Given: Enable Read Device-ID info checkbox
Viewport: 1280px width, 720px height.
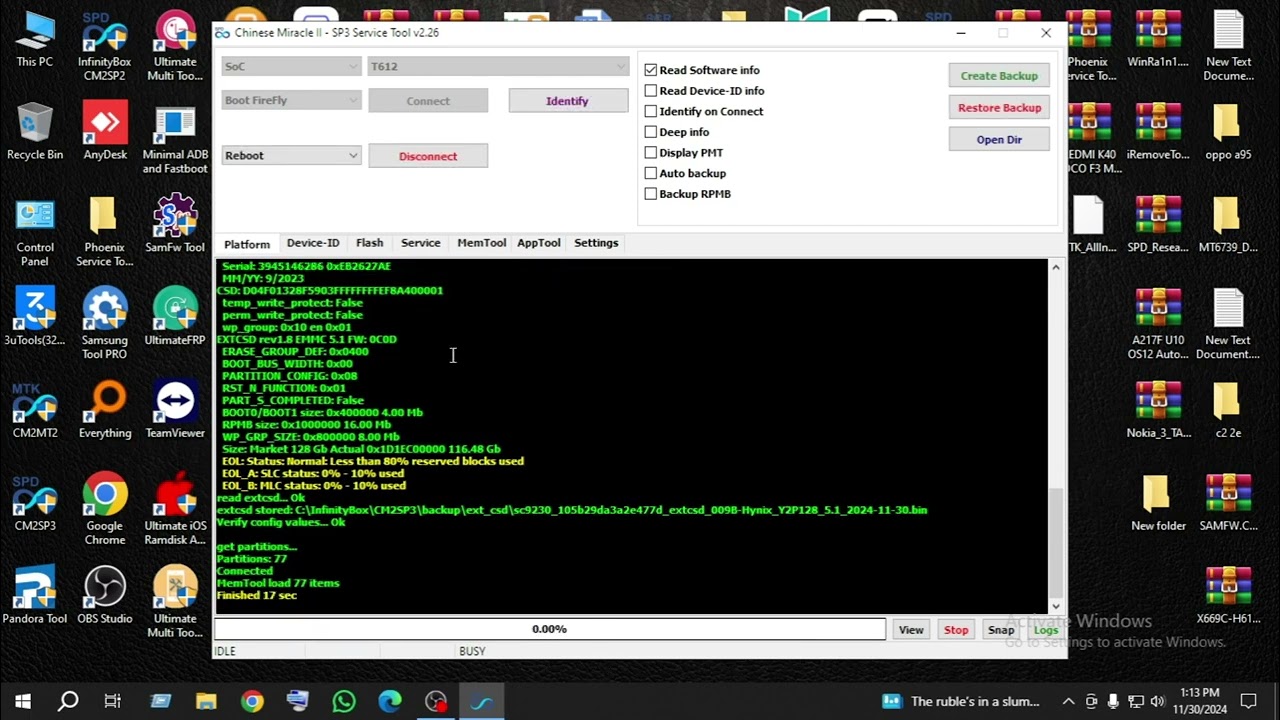Looking at the screenshot, I should (651, 91).
